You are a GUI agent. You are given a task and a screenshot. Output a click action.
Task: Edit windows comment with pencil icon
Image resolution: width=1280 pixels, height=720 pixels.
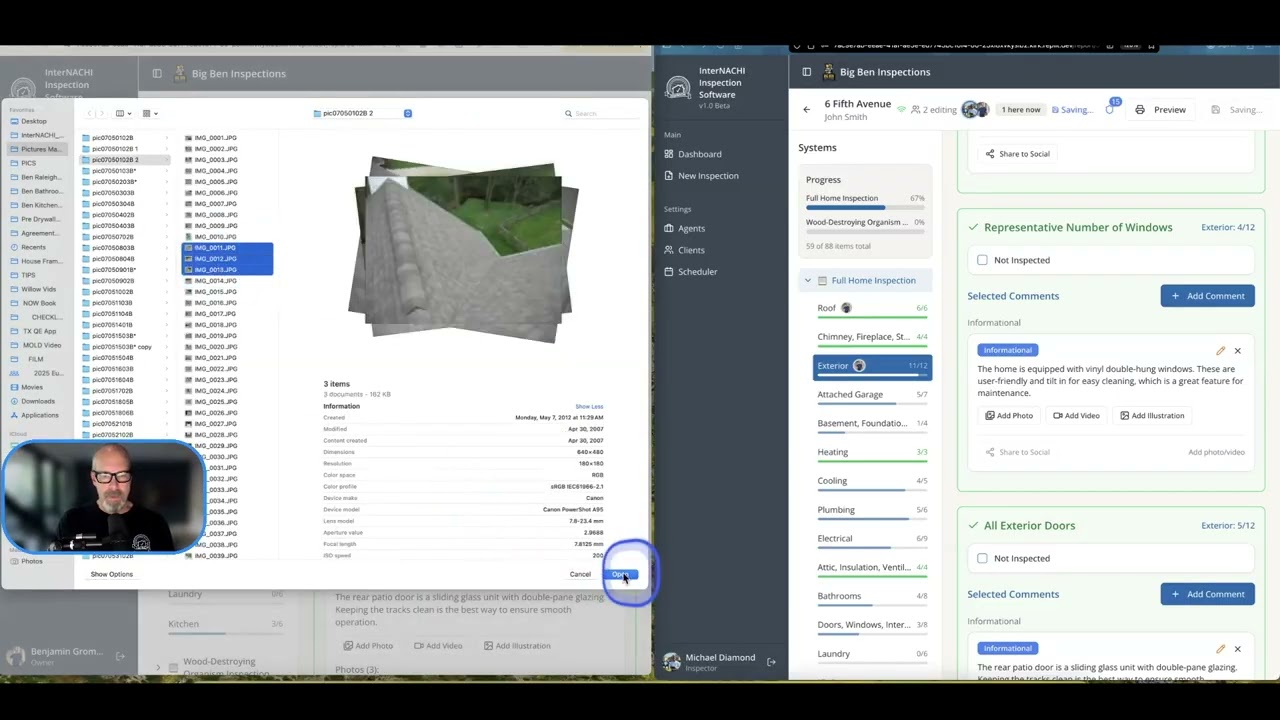tap(1220, 351)
